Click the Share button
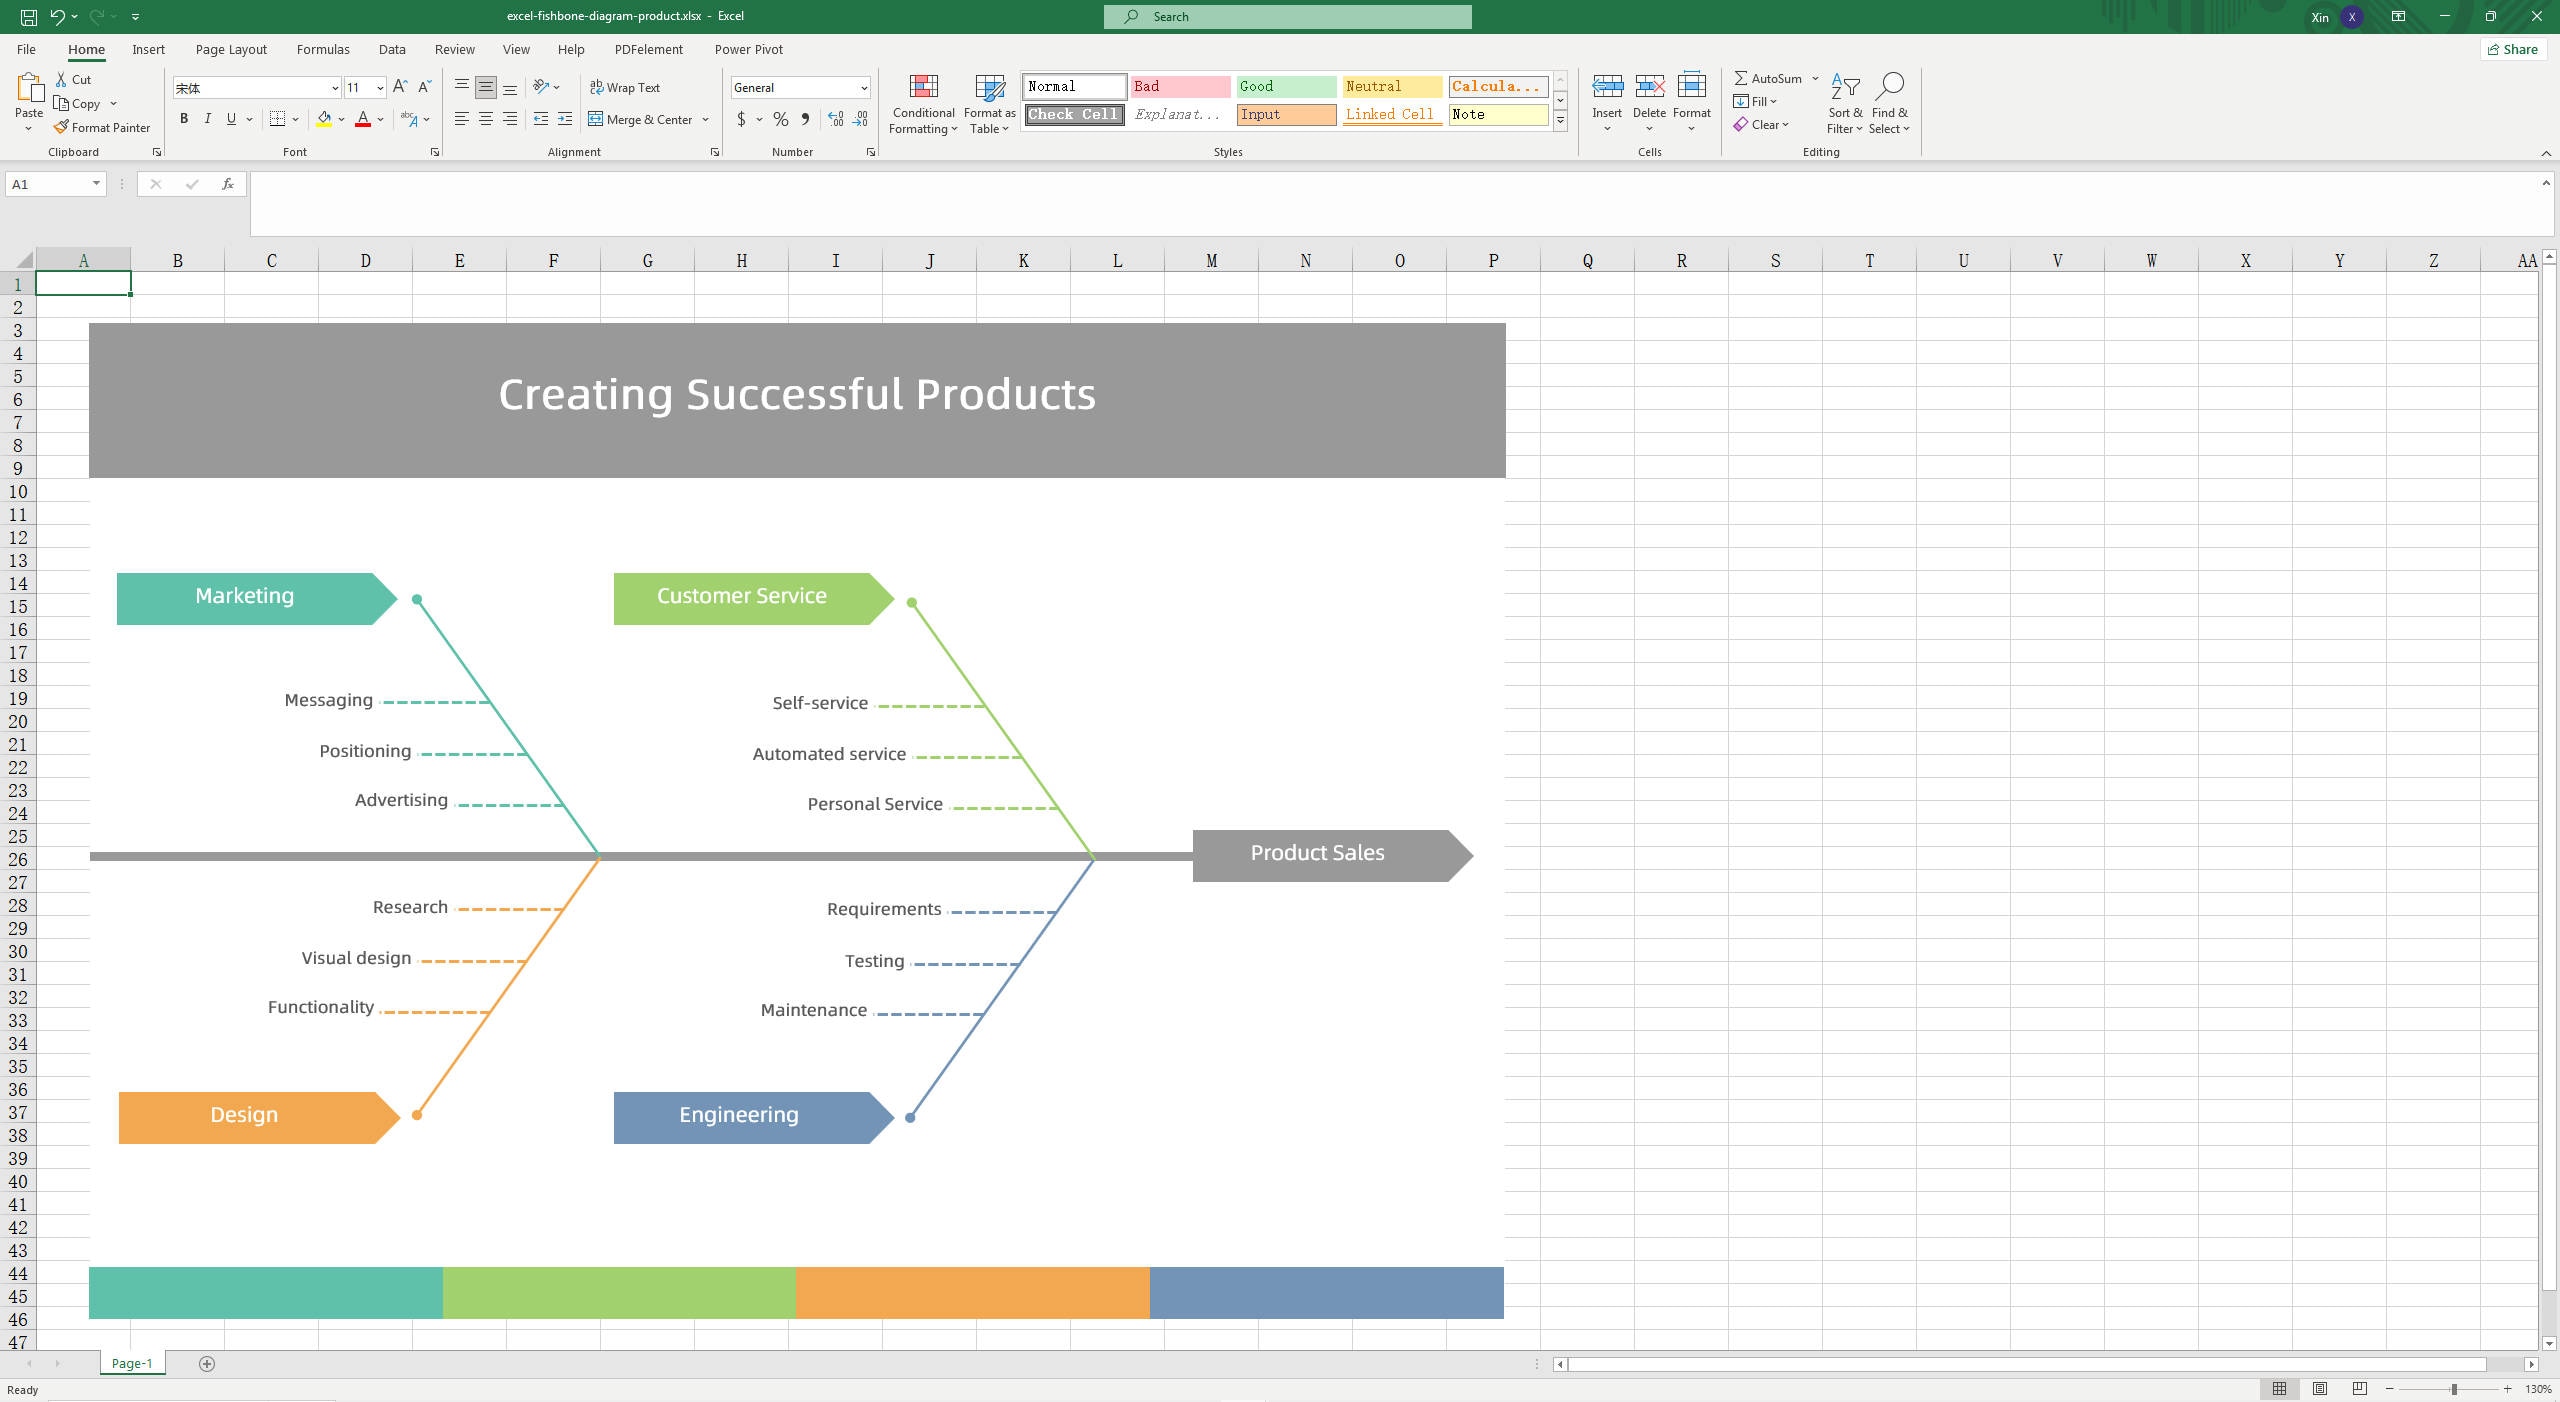The width and height of the screenshot is (2560, 1402). [x=2513, y=49]
